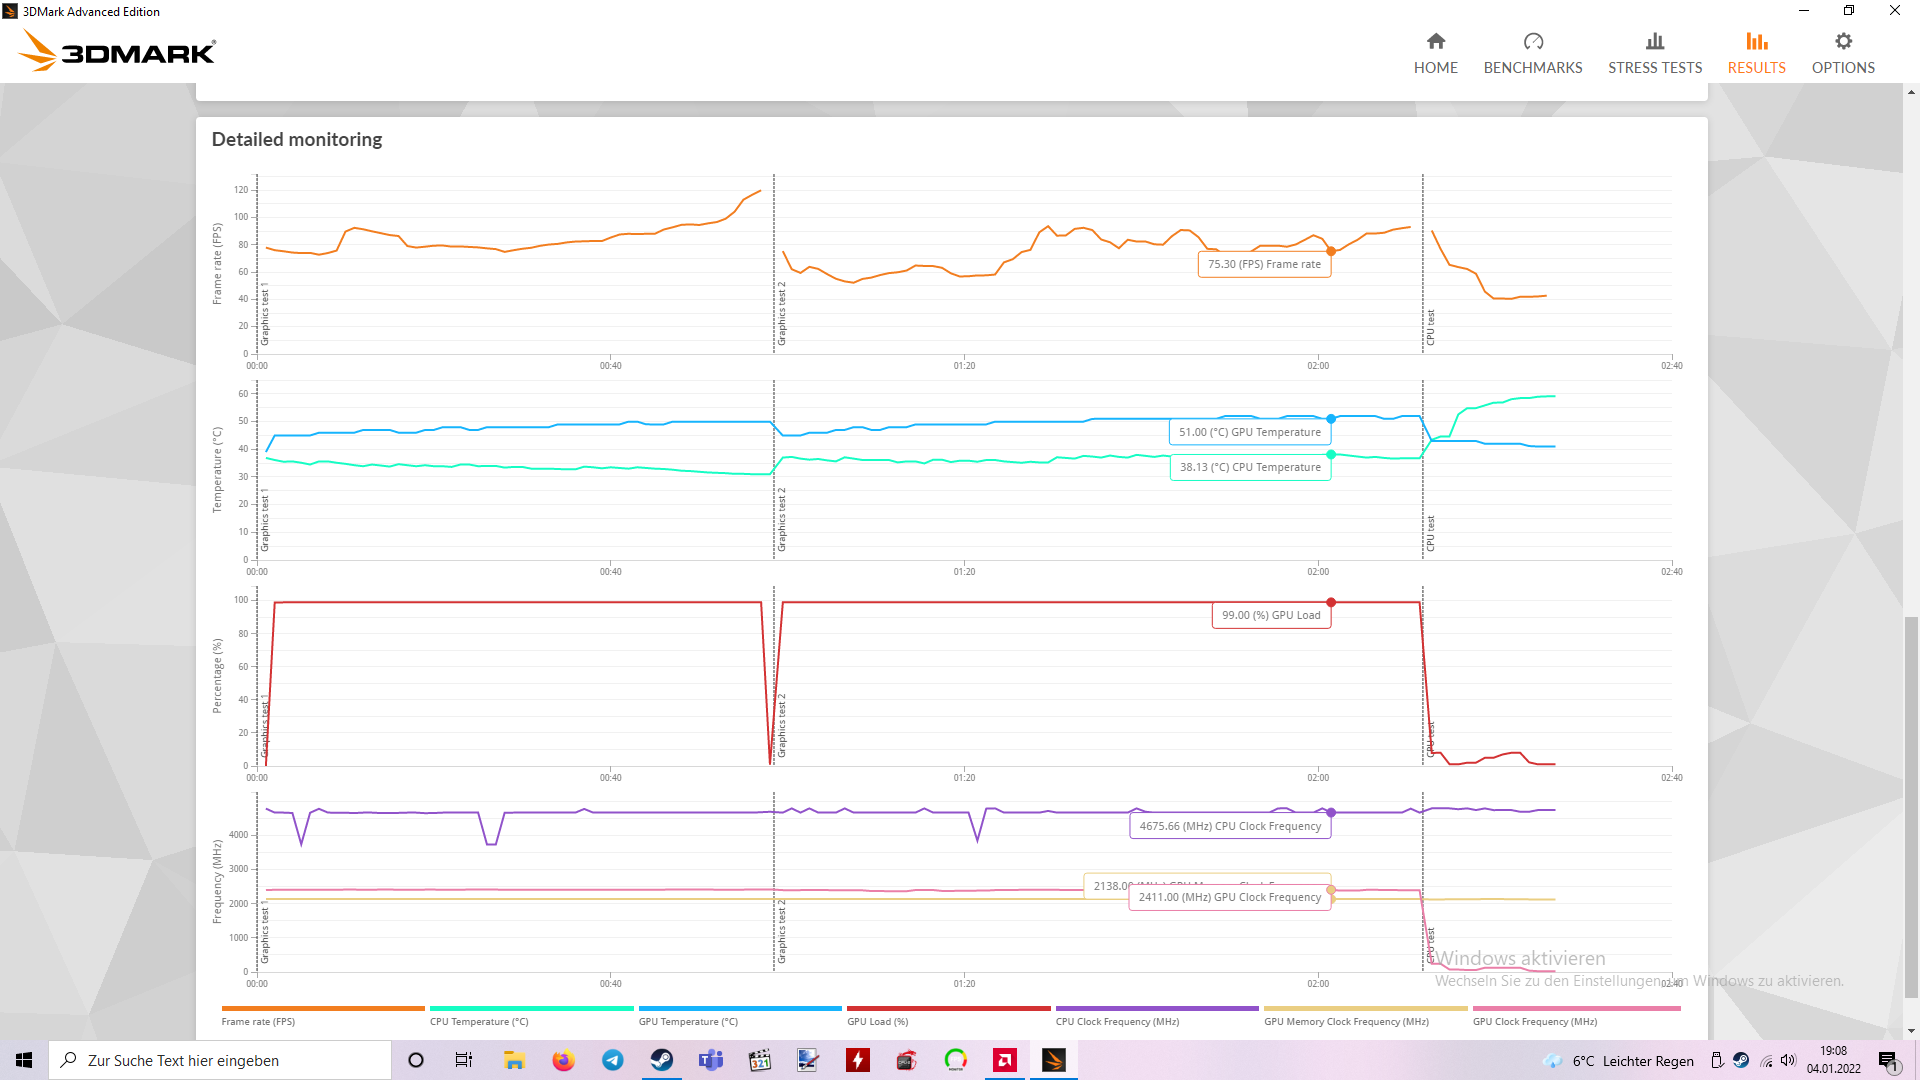
Task: Go to Stress Tests
Action: (x=1654, y=53)
